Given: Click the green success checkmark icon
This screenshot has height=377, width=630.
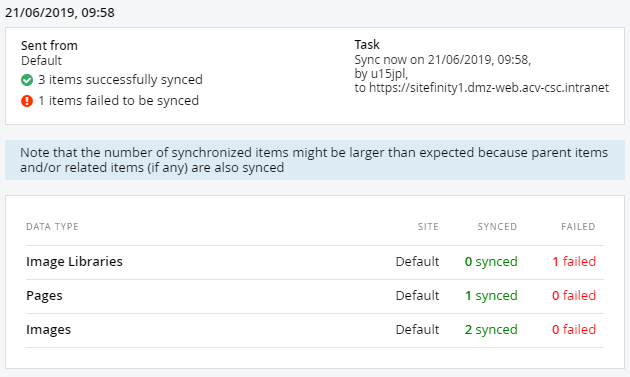Looking at the screenshot, I should (27, 80).
